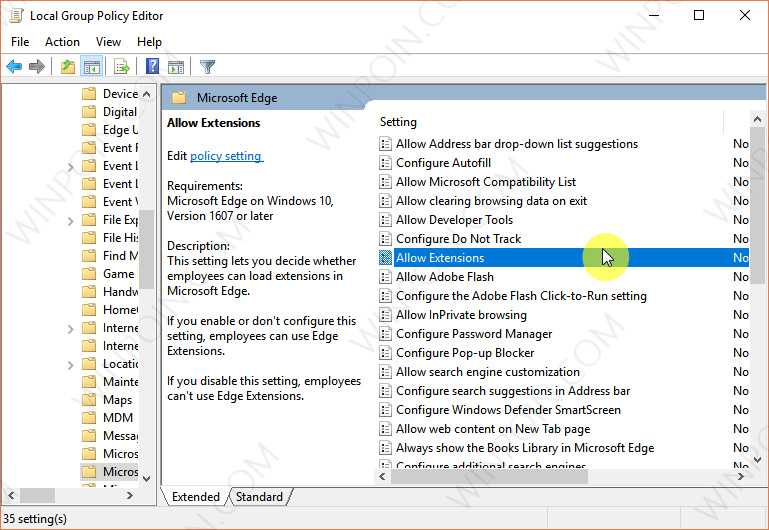Open the View menu
Viewport: 769px width, 530px height.
click(x=108, y=42)
